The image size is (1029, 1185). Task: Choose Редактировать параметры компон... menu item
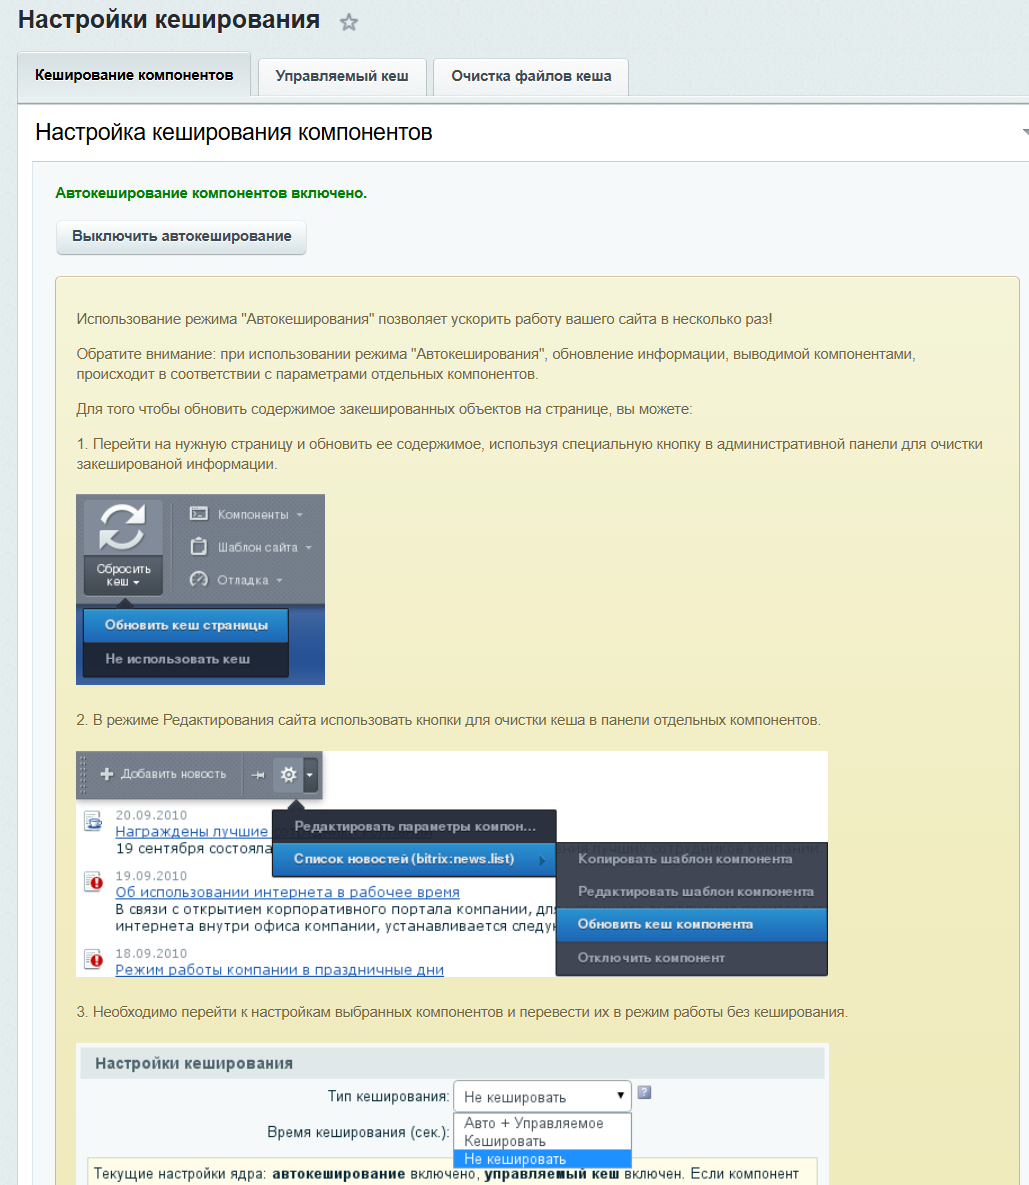[x=414, y=827]
